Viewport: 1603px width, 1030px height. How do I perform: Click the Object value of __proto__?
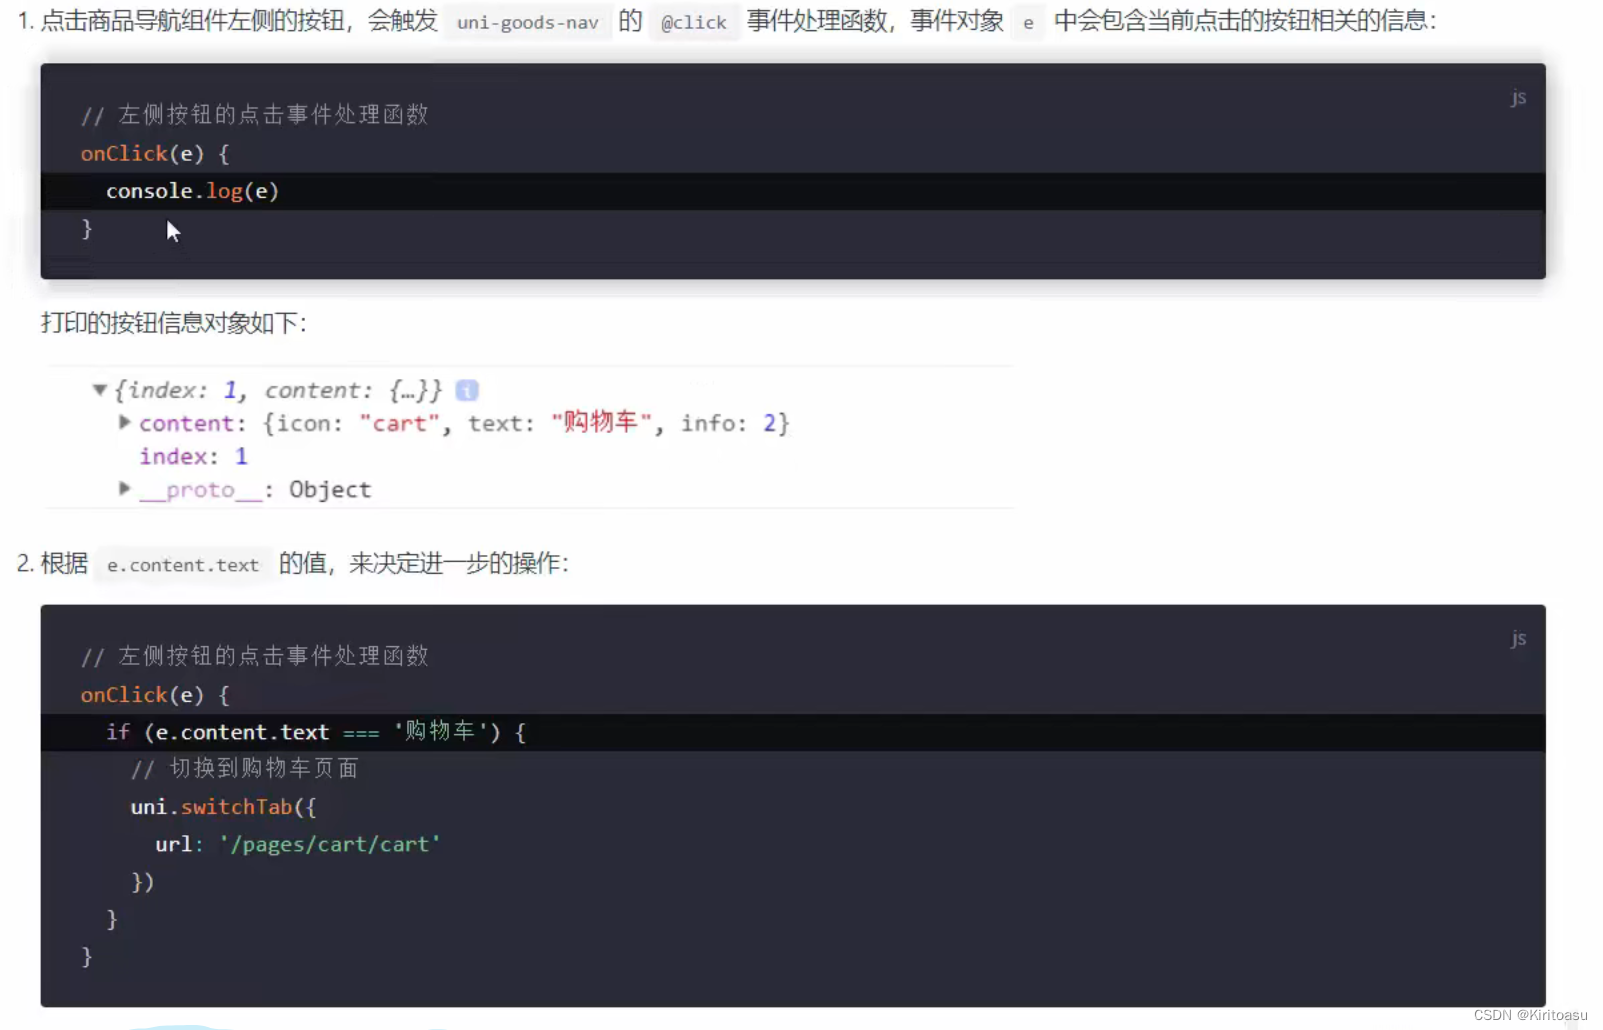[x=330, y=489]
